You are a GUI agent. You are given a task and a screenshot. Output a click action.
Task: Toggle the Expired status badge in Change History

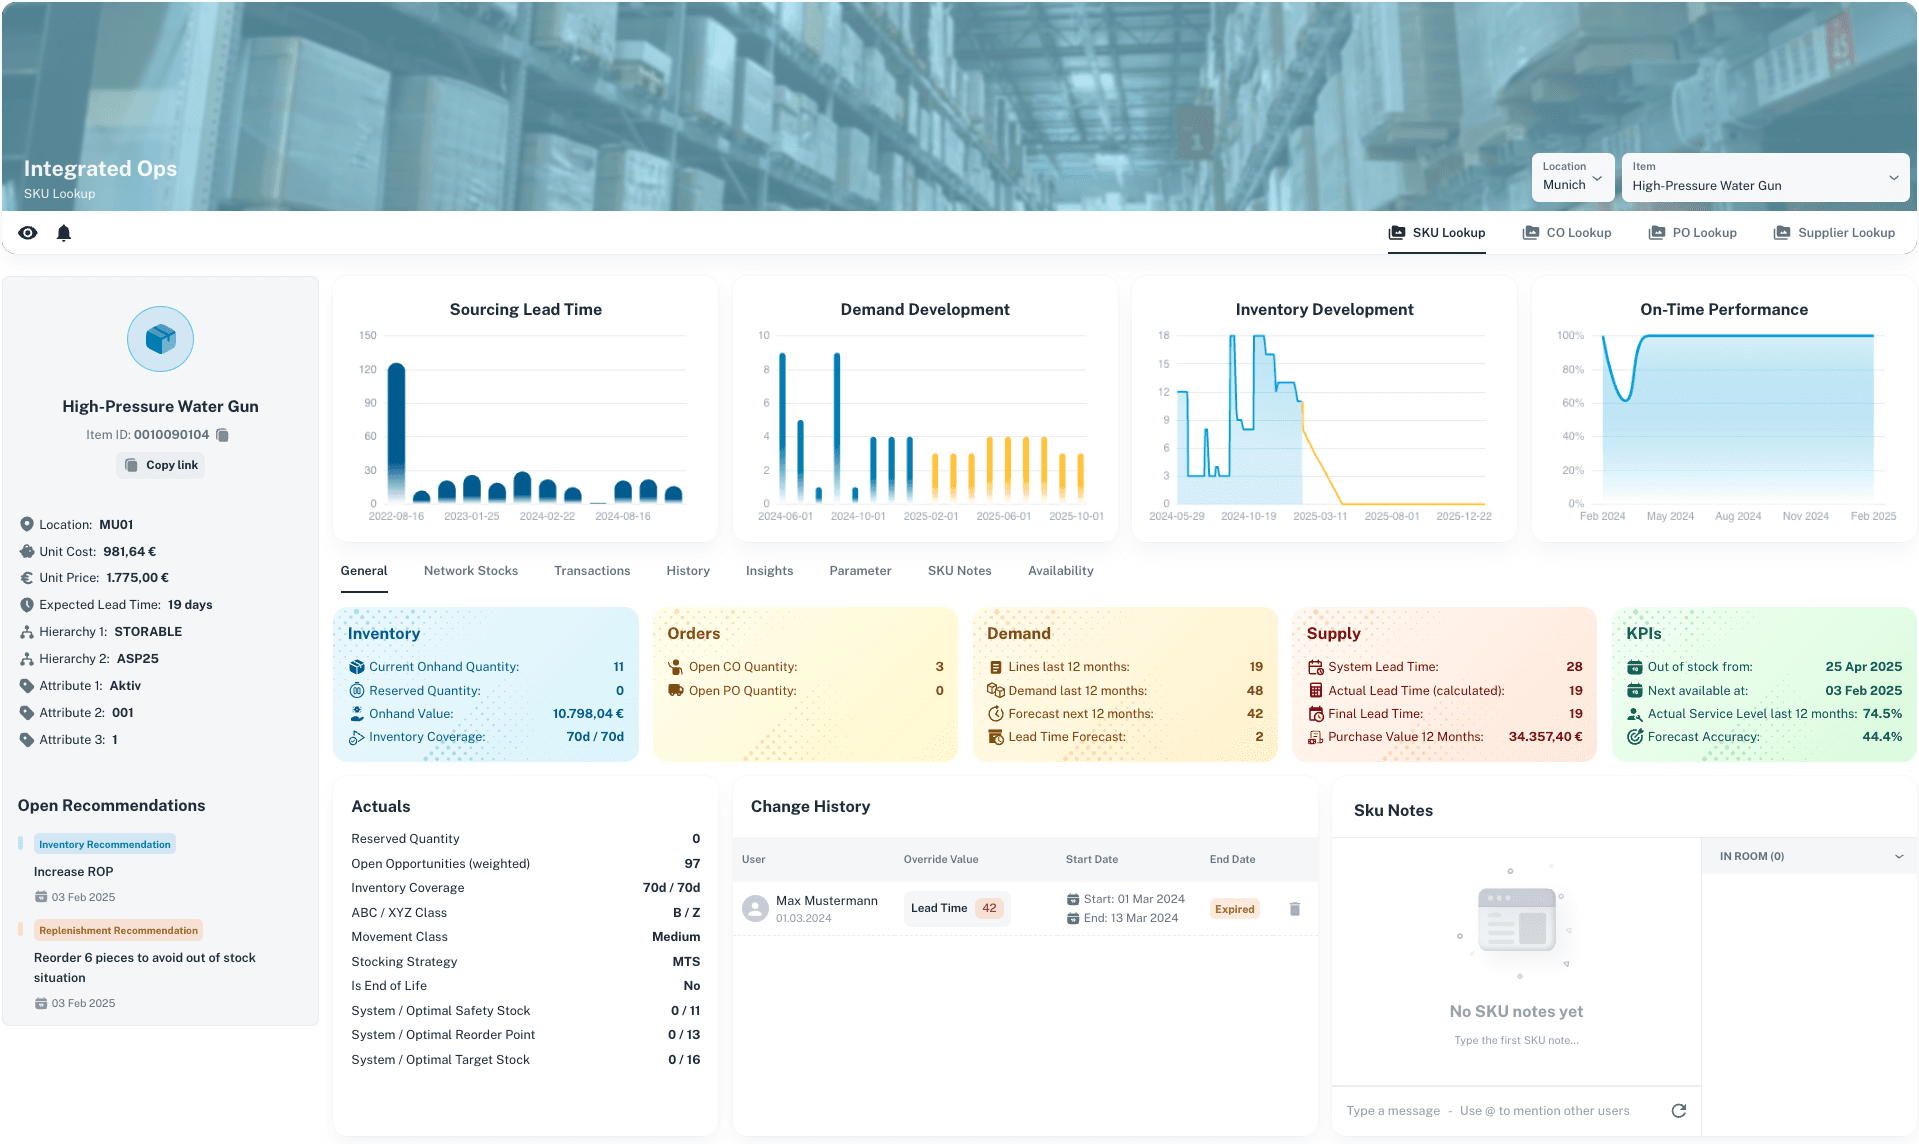(x=1234, y=909)
